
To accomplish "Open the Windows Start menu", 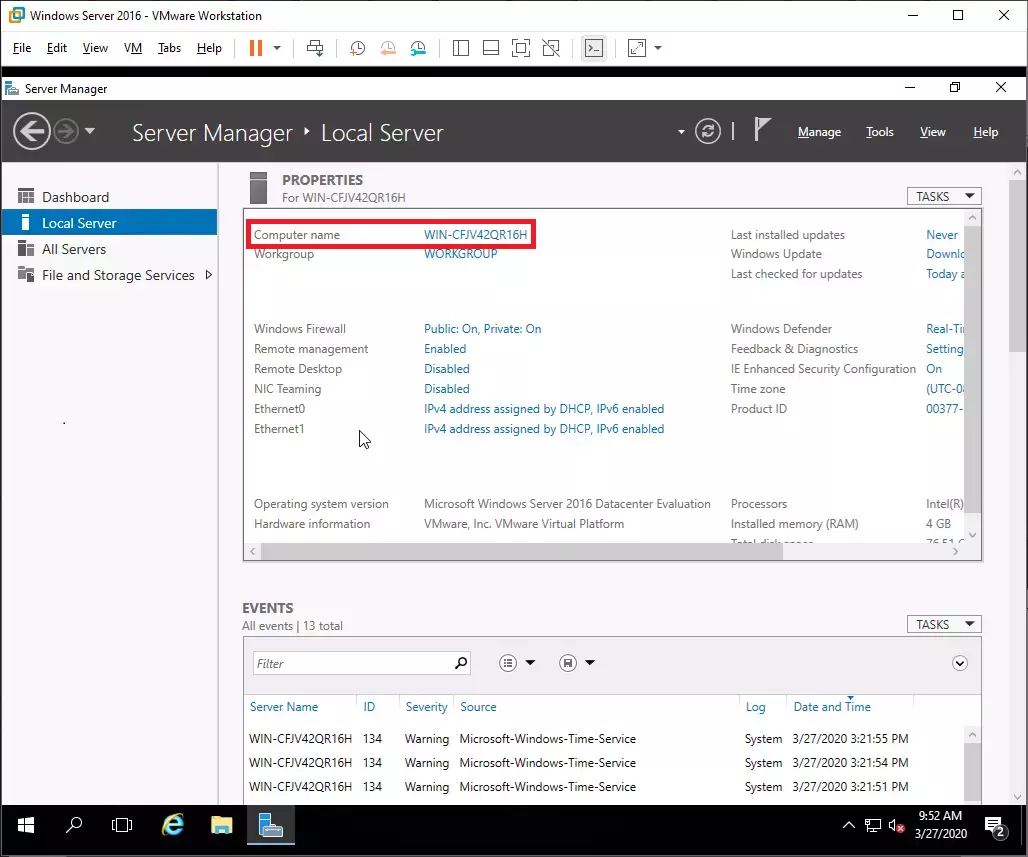I will click(x=26, y=825).
